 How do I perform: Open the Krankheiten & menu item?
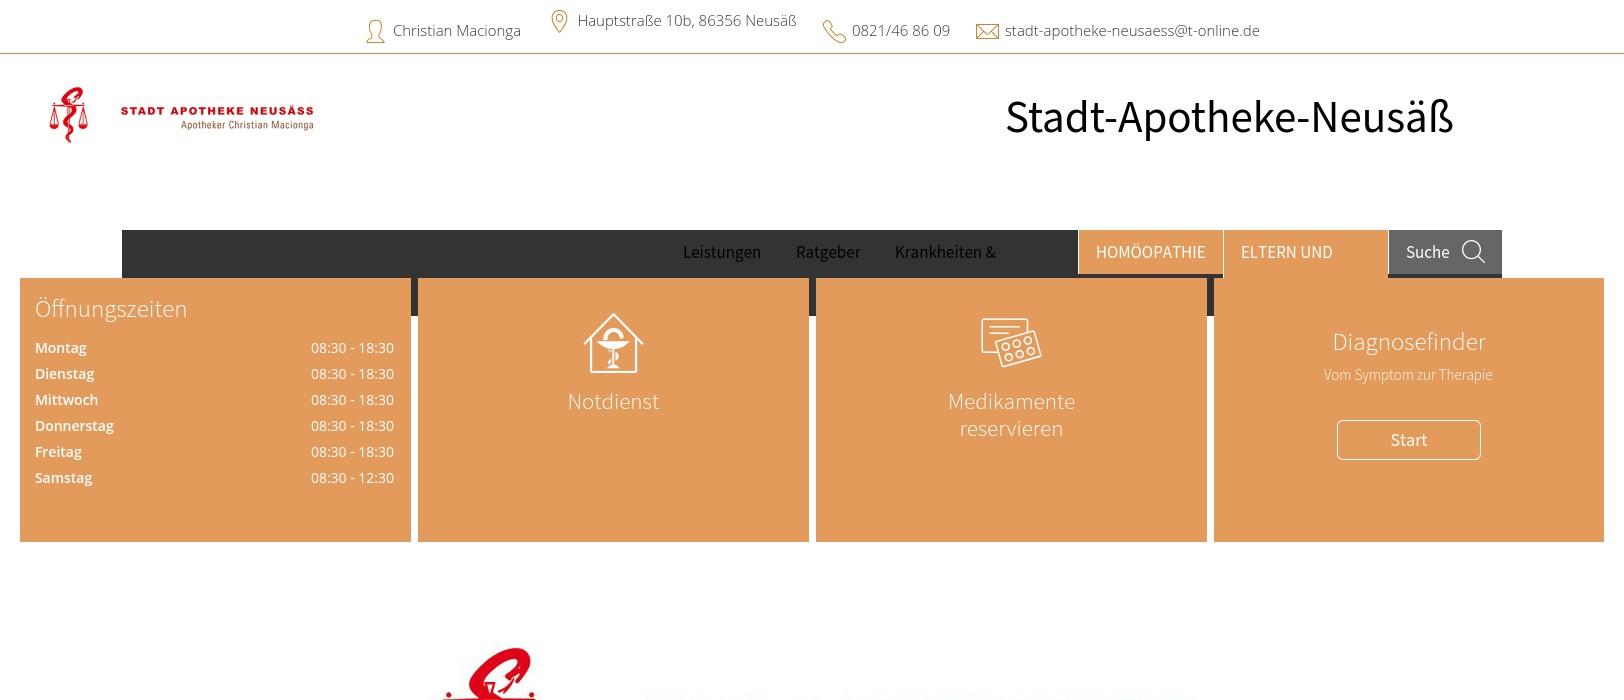[945, 253]
